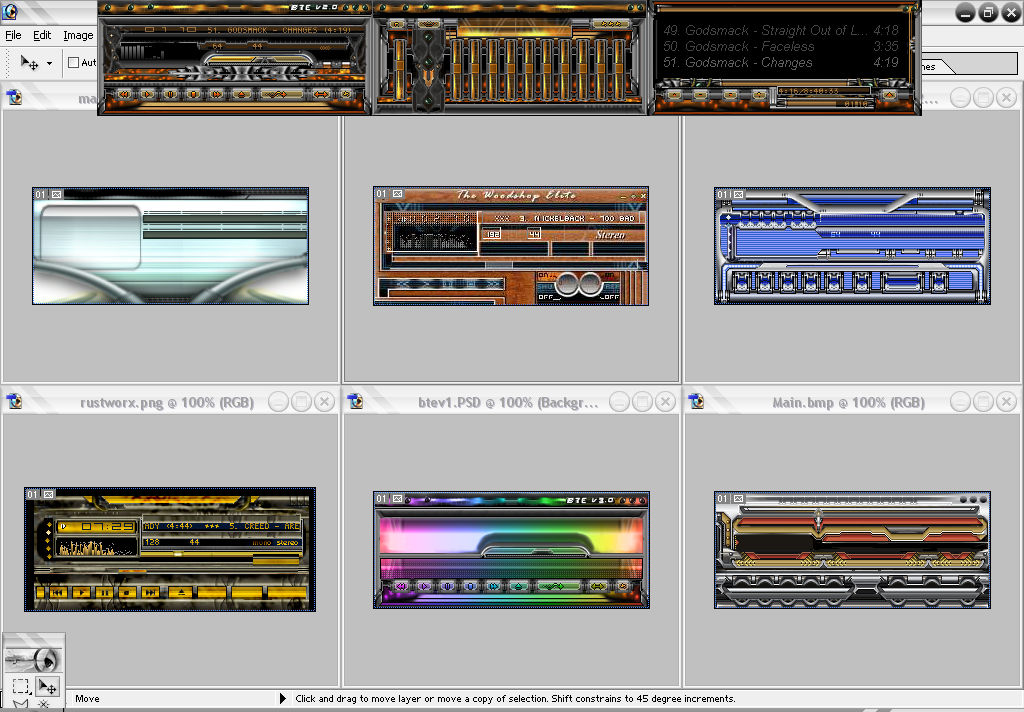Viewport: 1024px width, 712px height.
Task: Select the Move tool in the toolbox
Action: [47, 686]
